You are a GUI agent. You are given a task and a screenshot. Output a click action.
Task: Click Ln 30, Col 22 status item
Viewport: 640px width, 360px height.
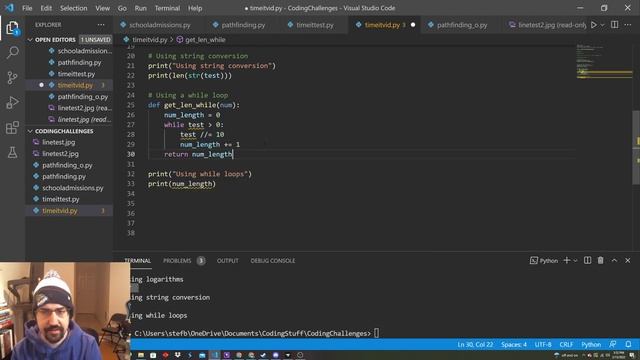(475, 344)
